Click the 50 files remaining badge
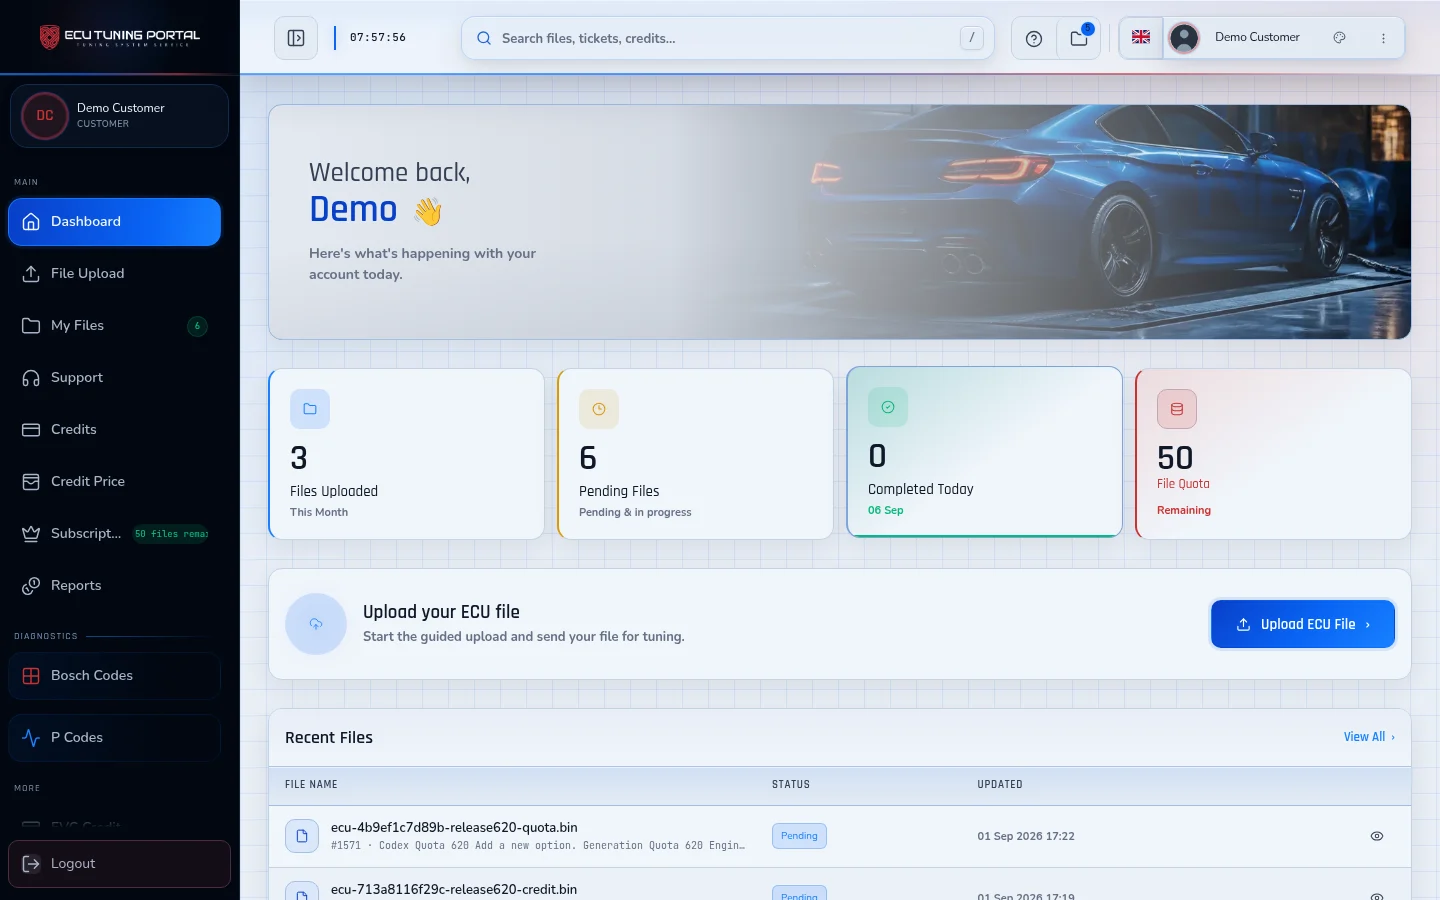Image resolution: width=1440 pixels, height=900 pixels. coord(172,534)
